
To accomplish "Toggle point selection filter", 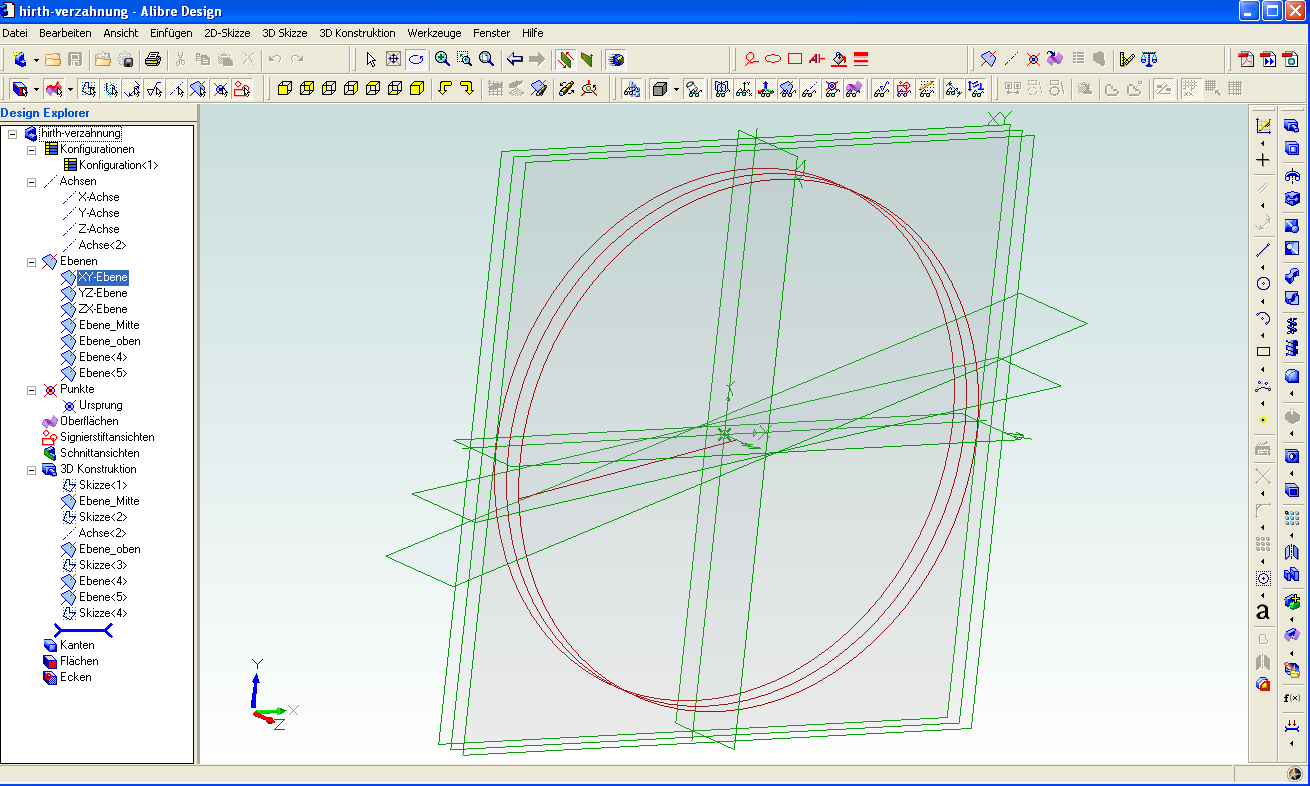I will [220, 89].
